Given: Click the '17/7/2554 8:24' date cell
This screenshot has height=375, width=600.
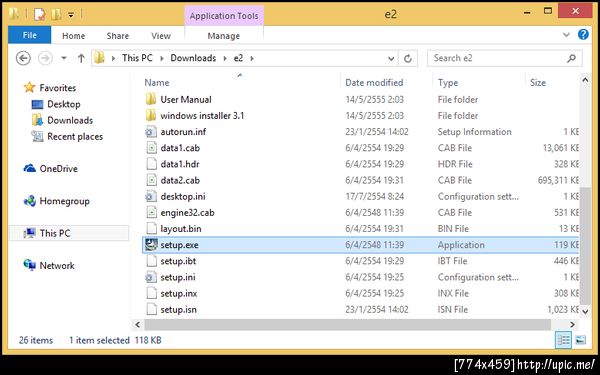Looking at the screenshot, I should click(x=374, y=197).
